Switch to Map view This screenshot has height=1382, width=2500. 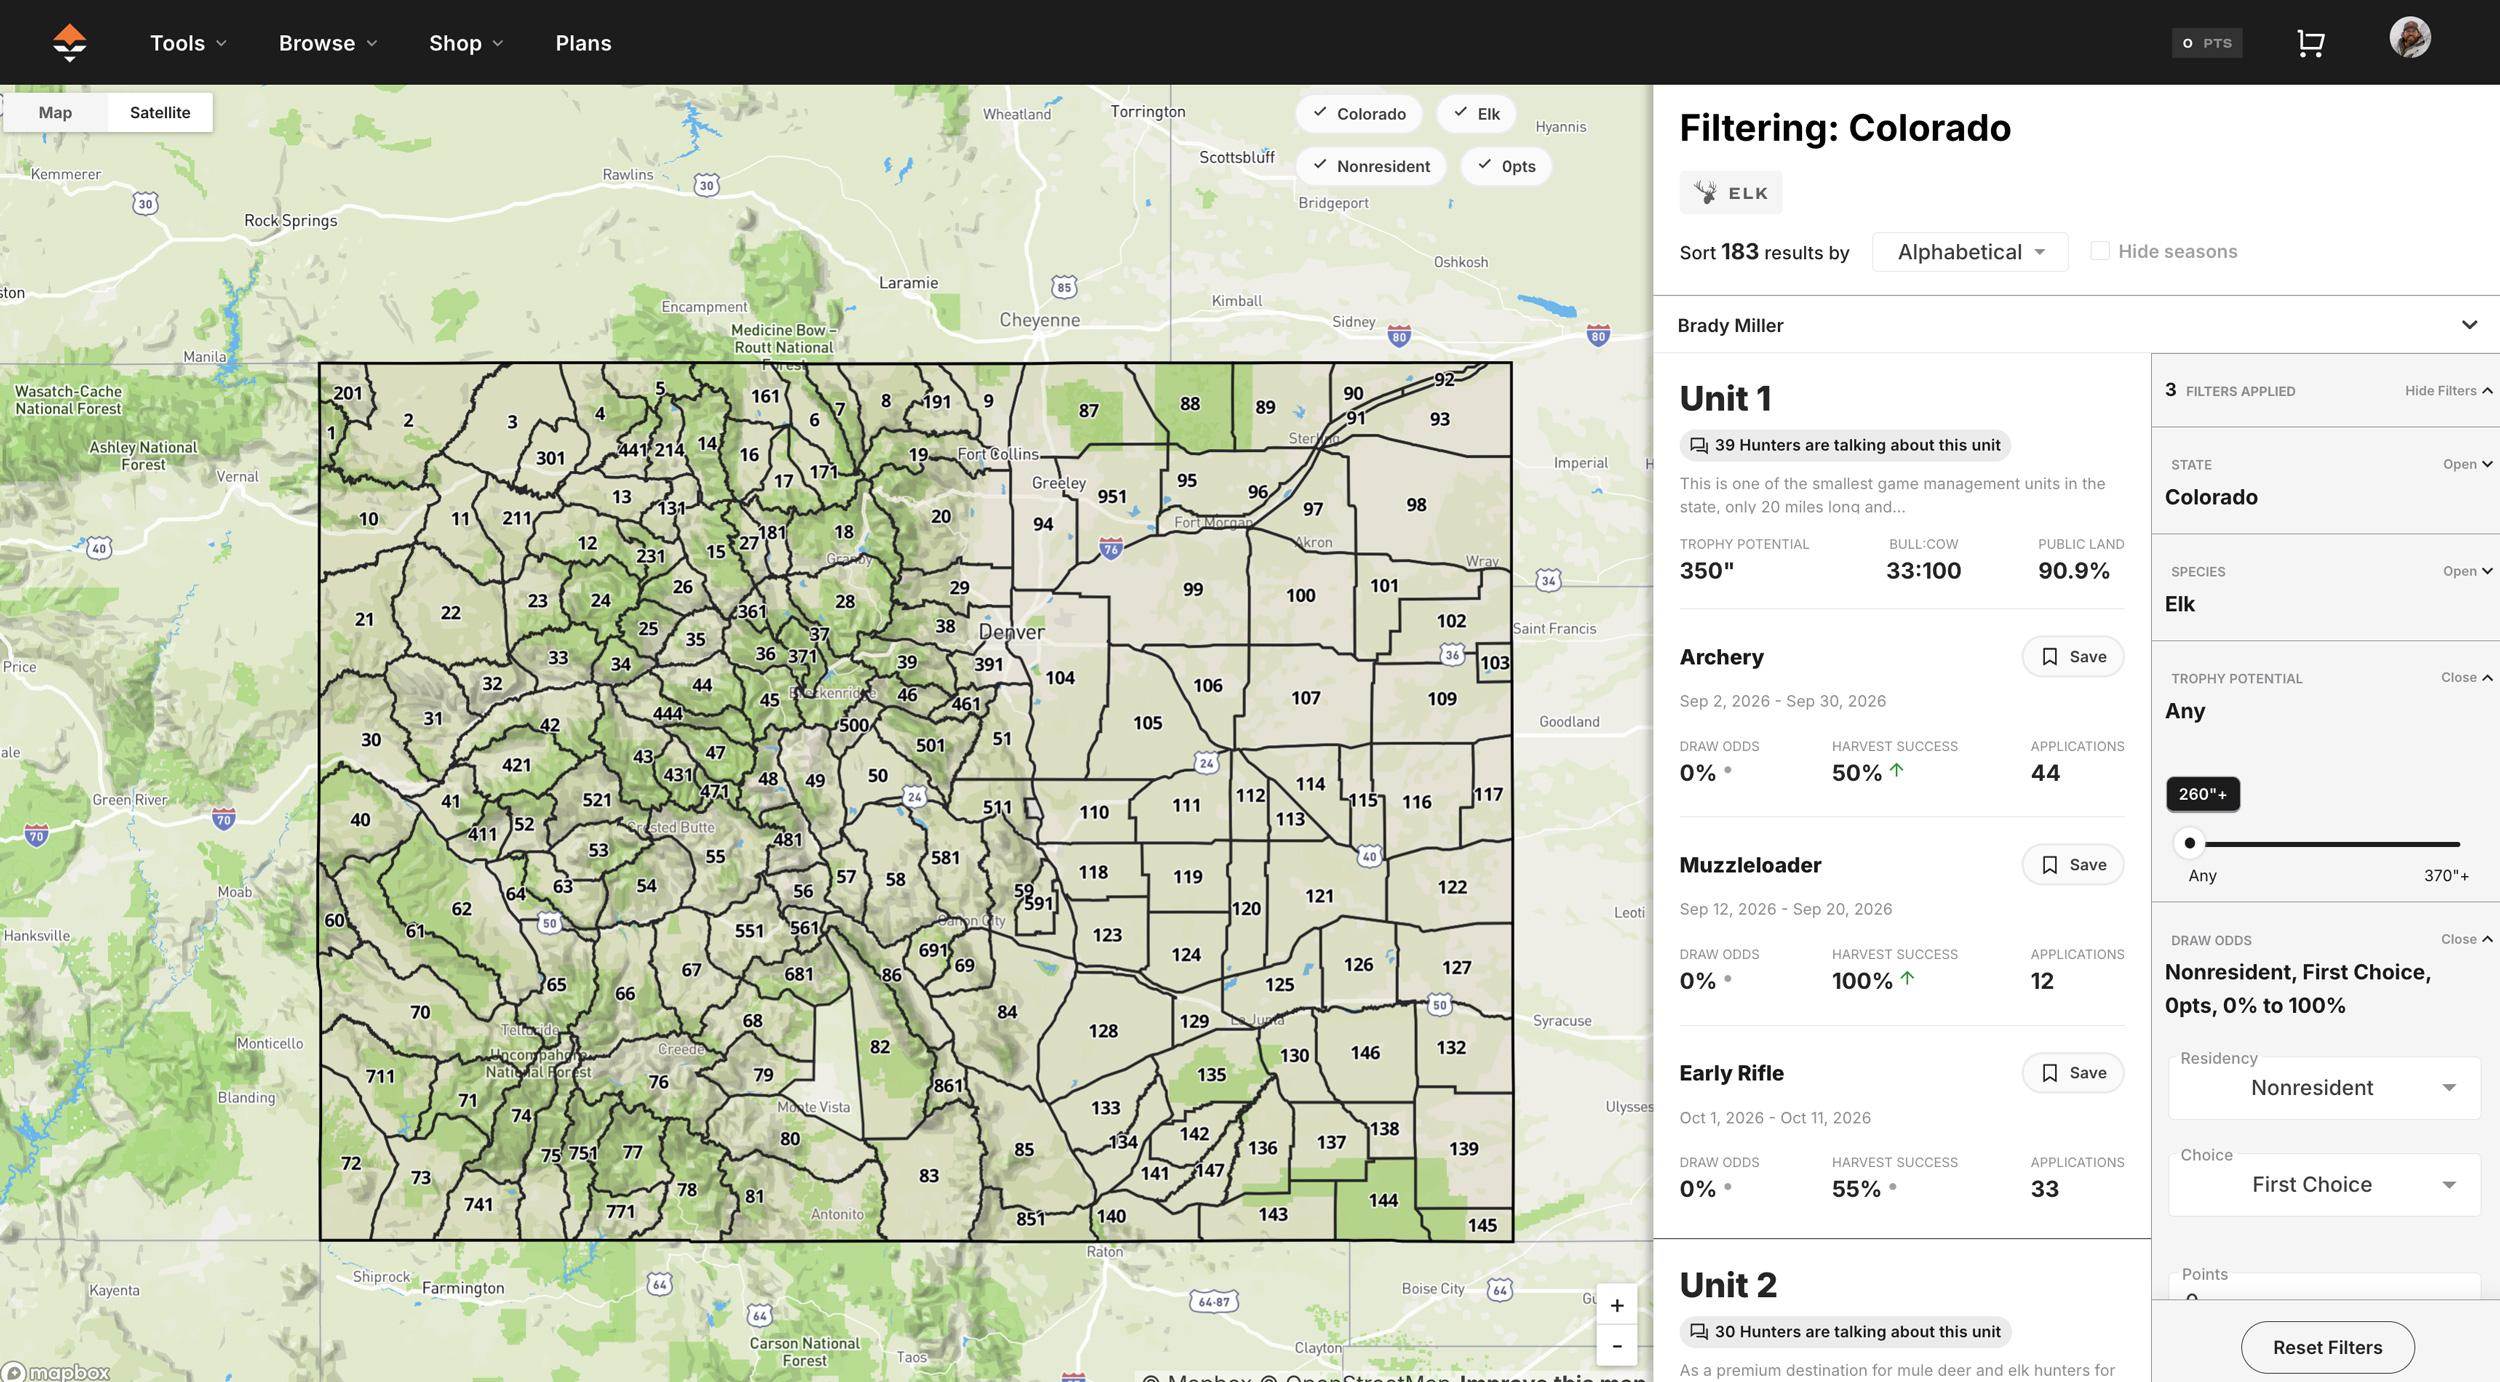coord(55,112)
